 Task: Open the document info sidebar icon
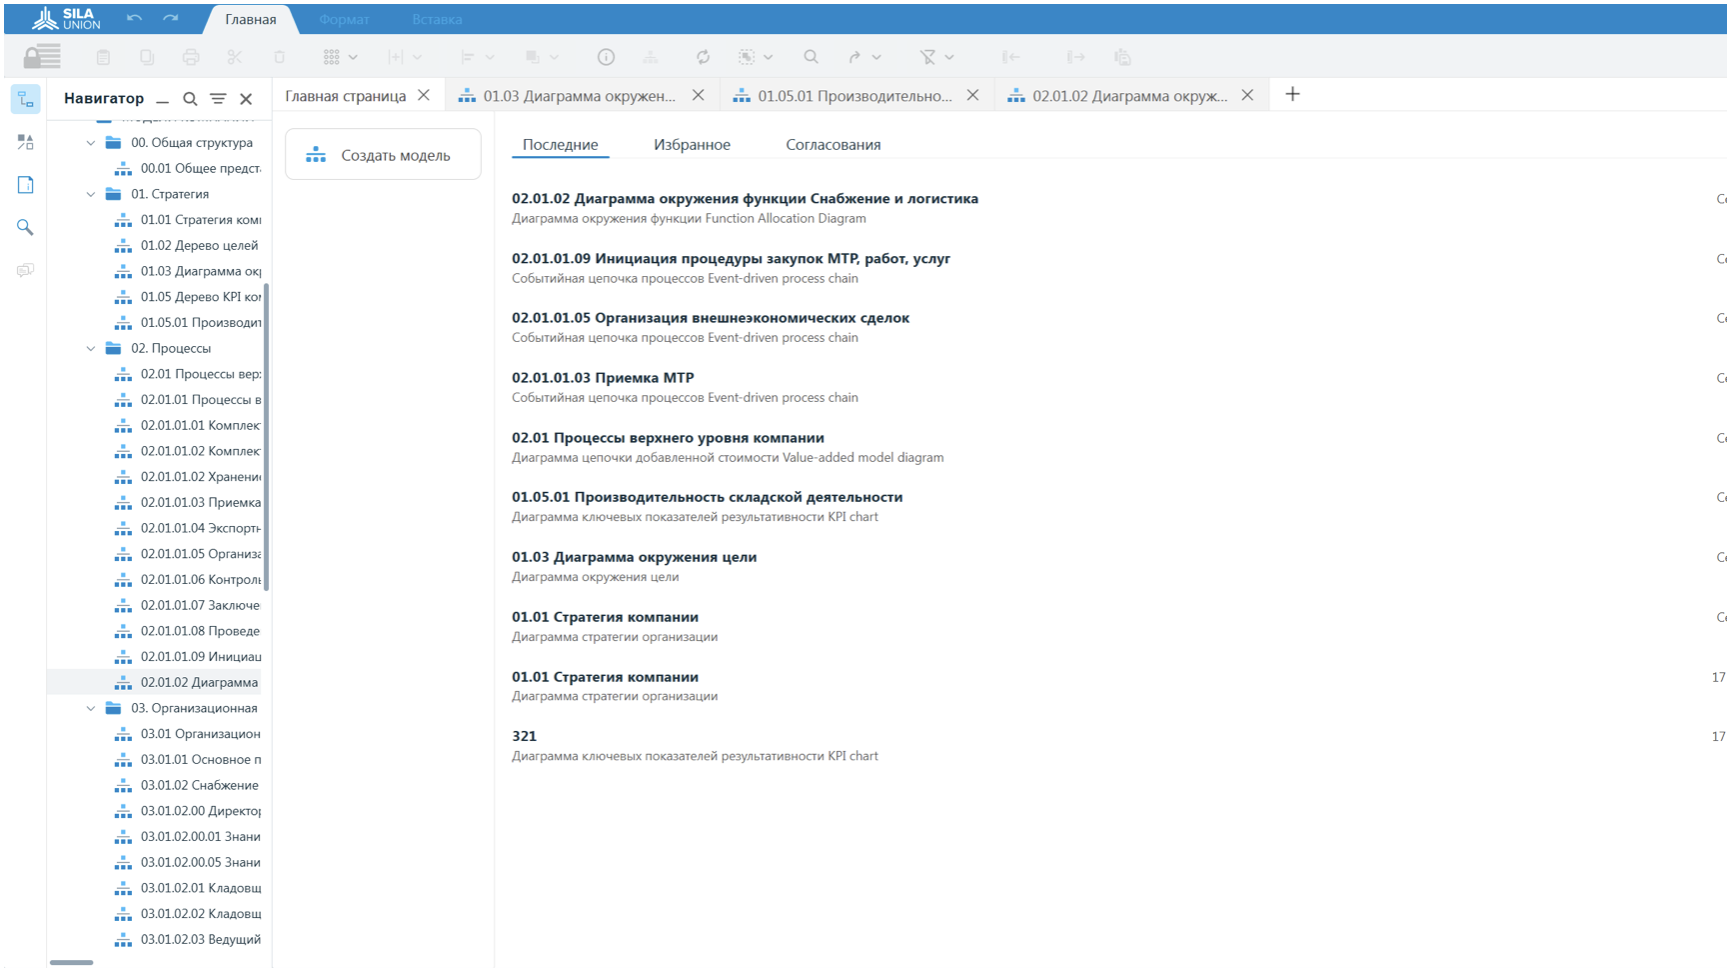coord(25,184)
